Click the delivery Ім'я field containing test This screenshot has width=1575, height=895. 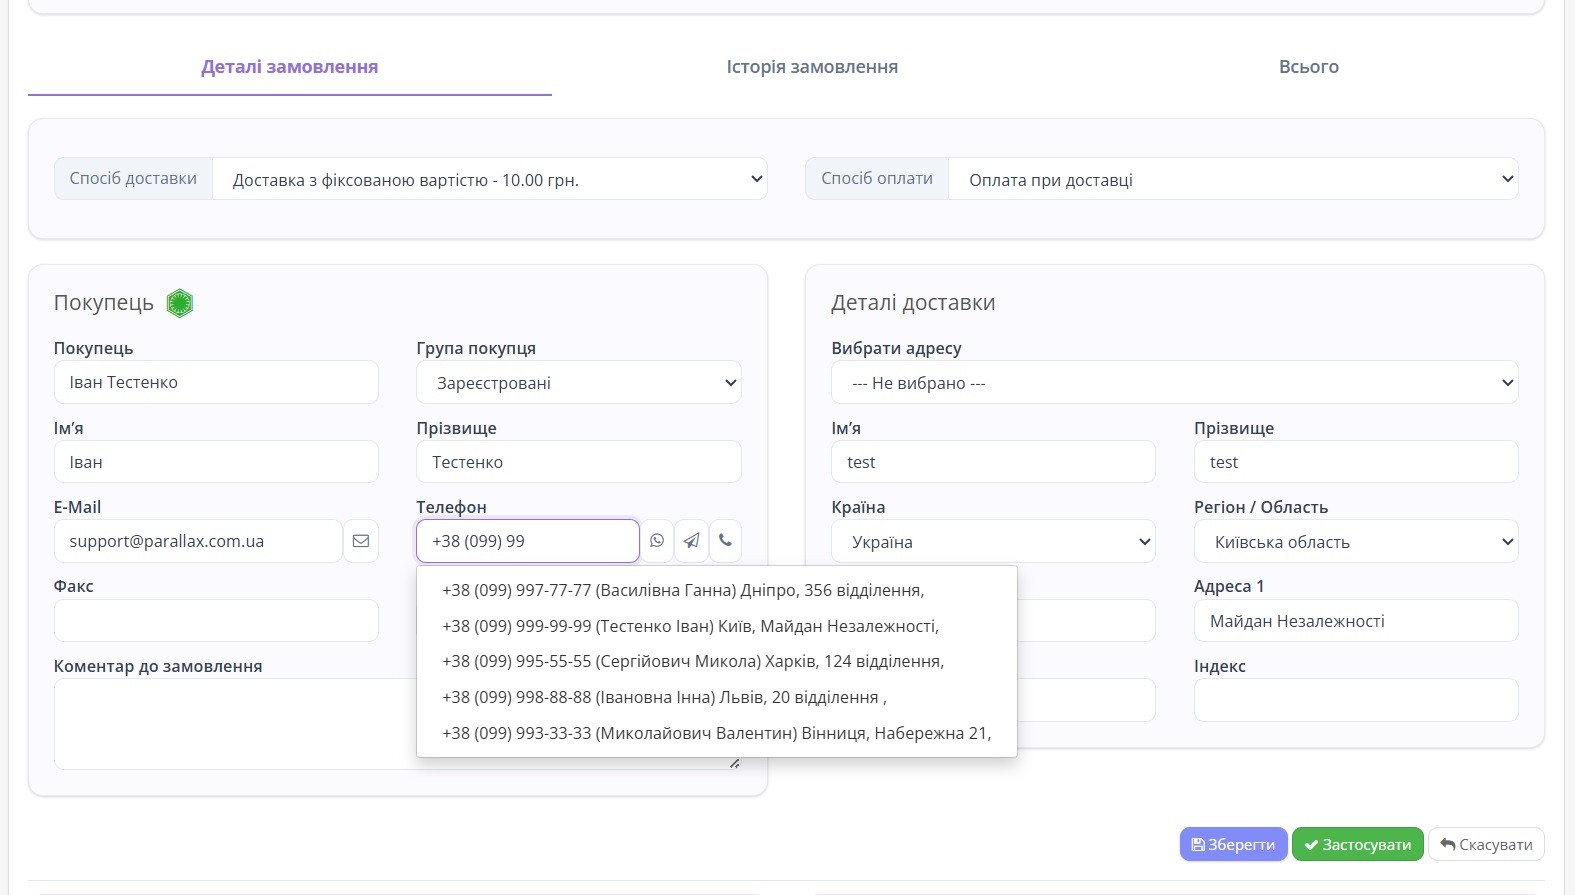993,462
